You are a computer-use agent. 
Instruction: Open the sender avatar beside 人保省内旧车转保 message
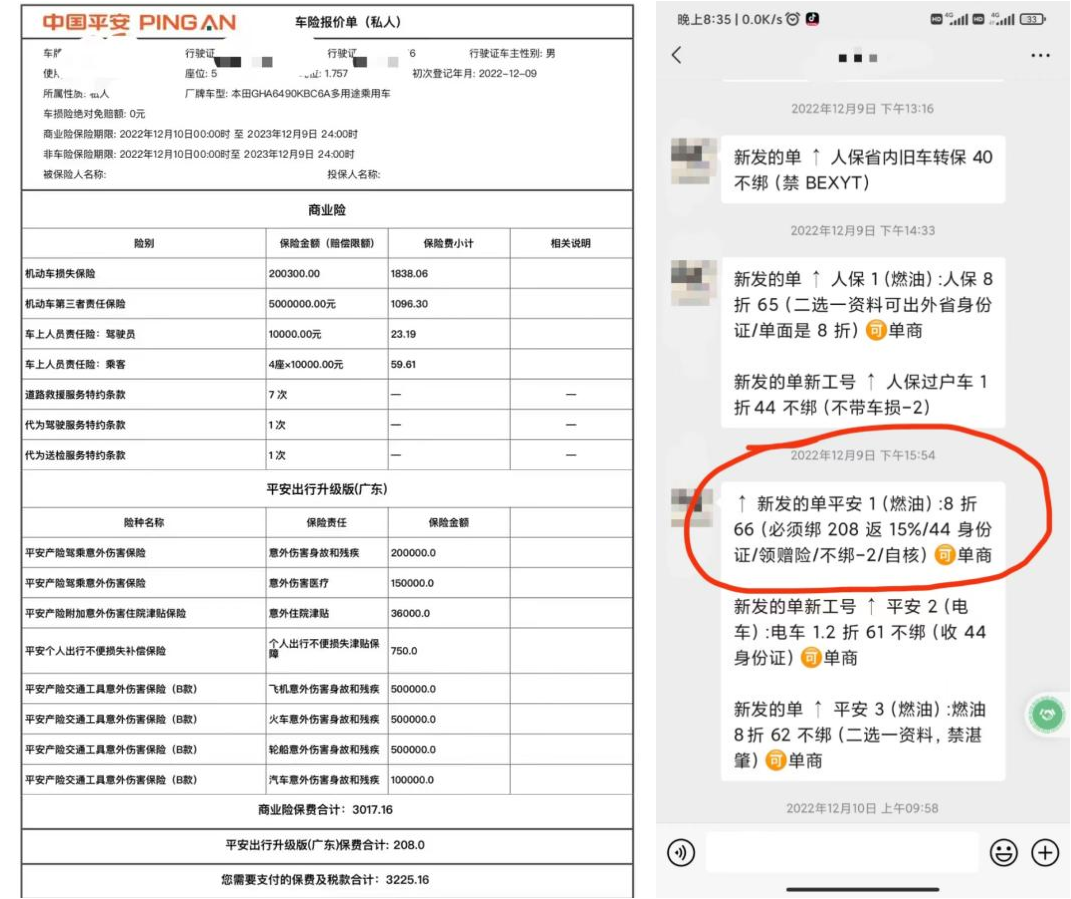tap(693, 161)
